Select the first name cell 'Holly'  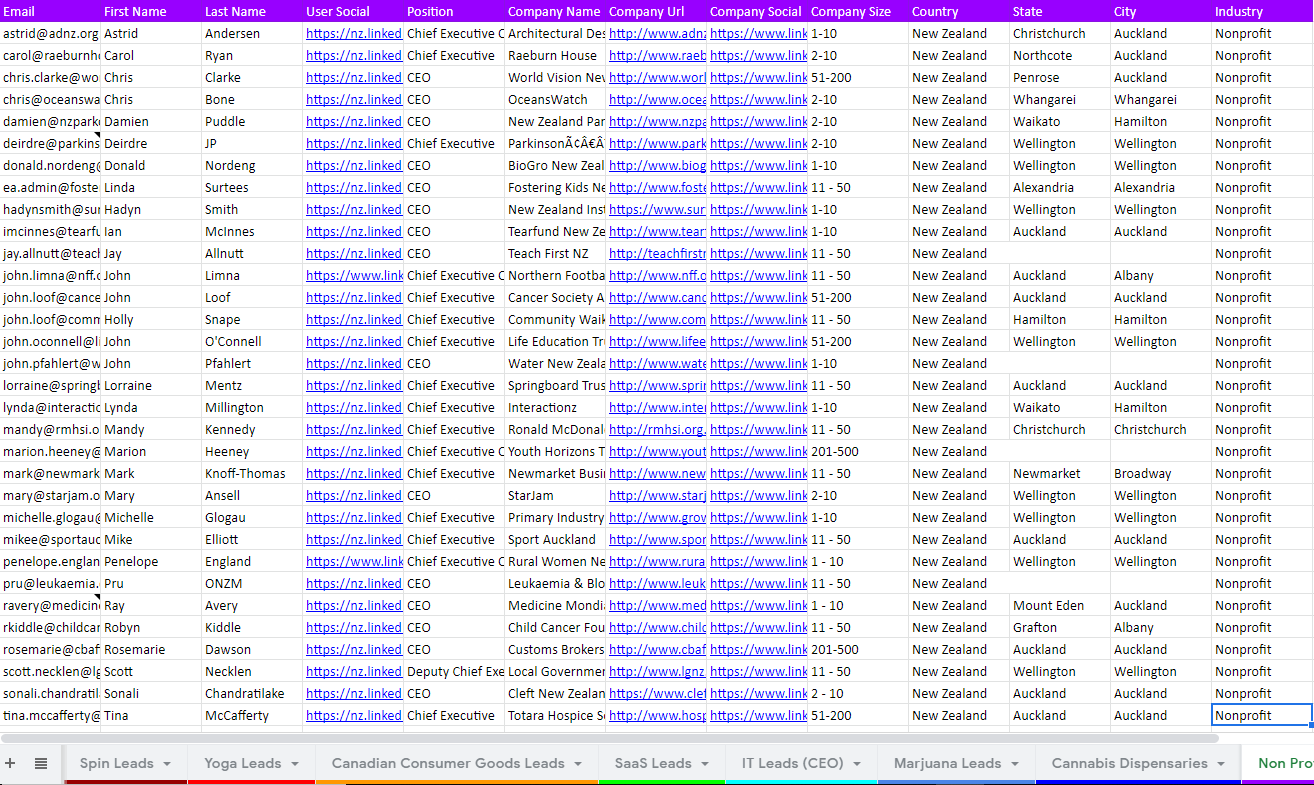click(151, 319)
